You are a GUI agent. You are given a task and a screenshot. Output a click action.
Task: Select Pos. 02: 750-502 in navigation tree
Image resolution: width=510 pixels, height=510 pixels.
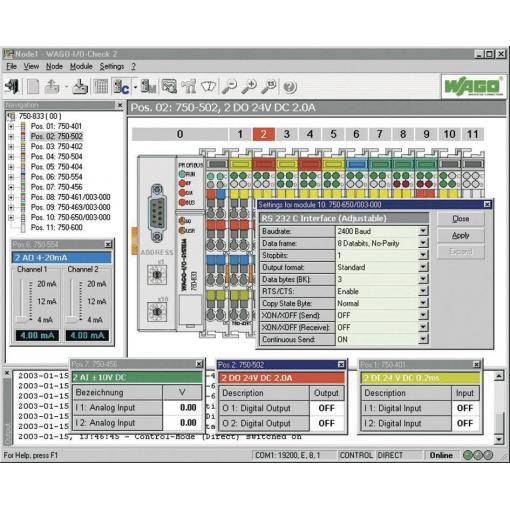click(x=57, y=136)
